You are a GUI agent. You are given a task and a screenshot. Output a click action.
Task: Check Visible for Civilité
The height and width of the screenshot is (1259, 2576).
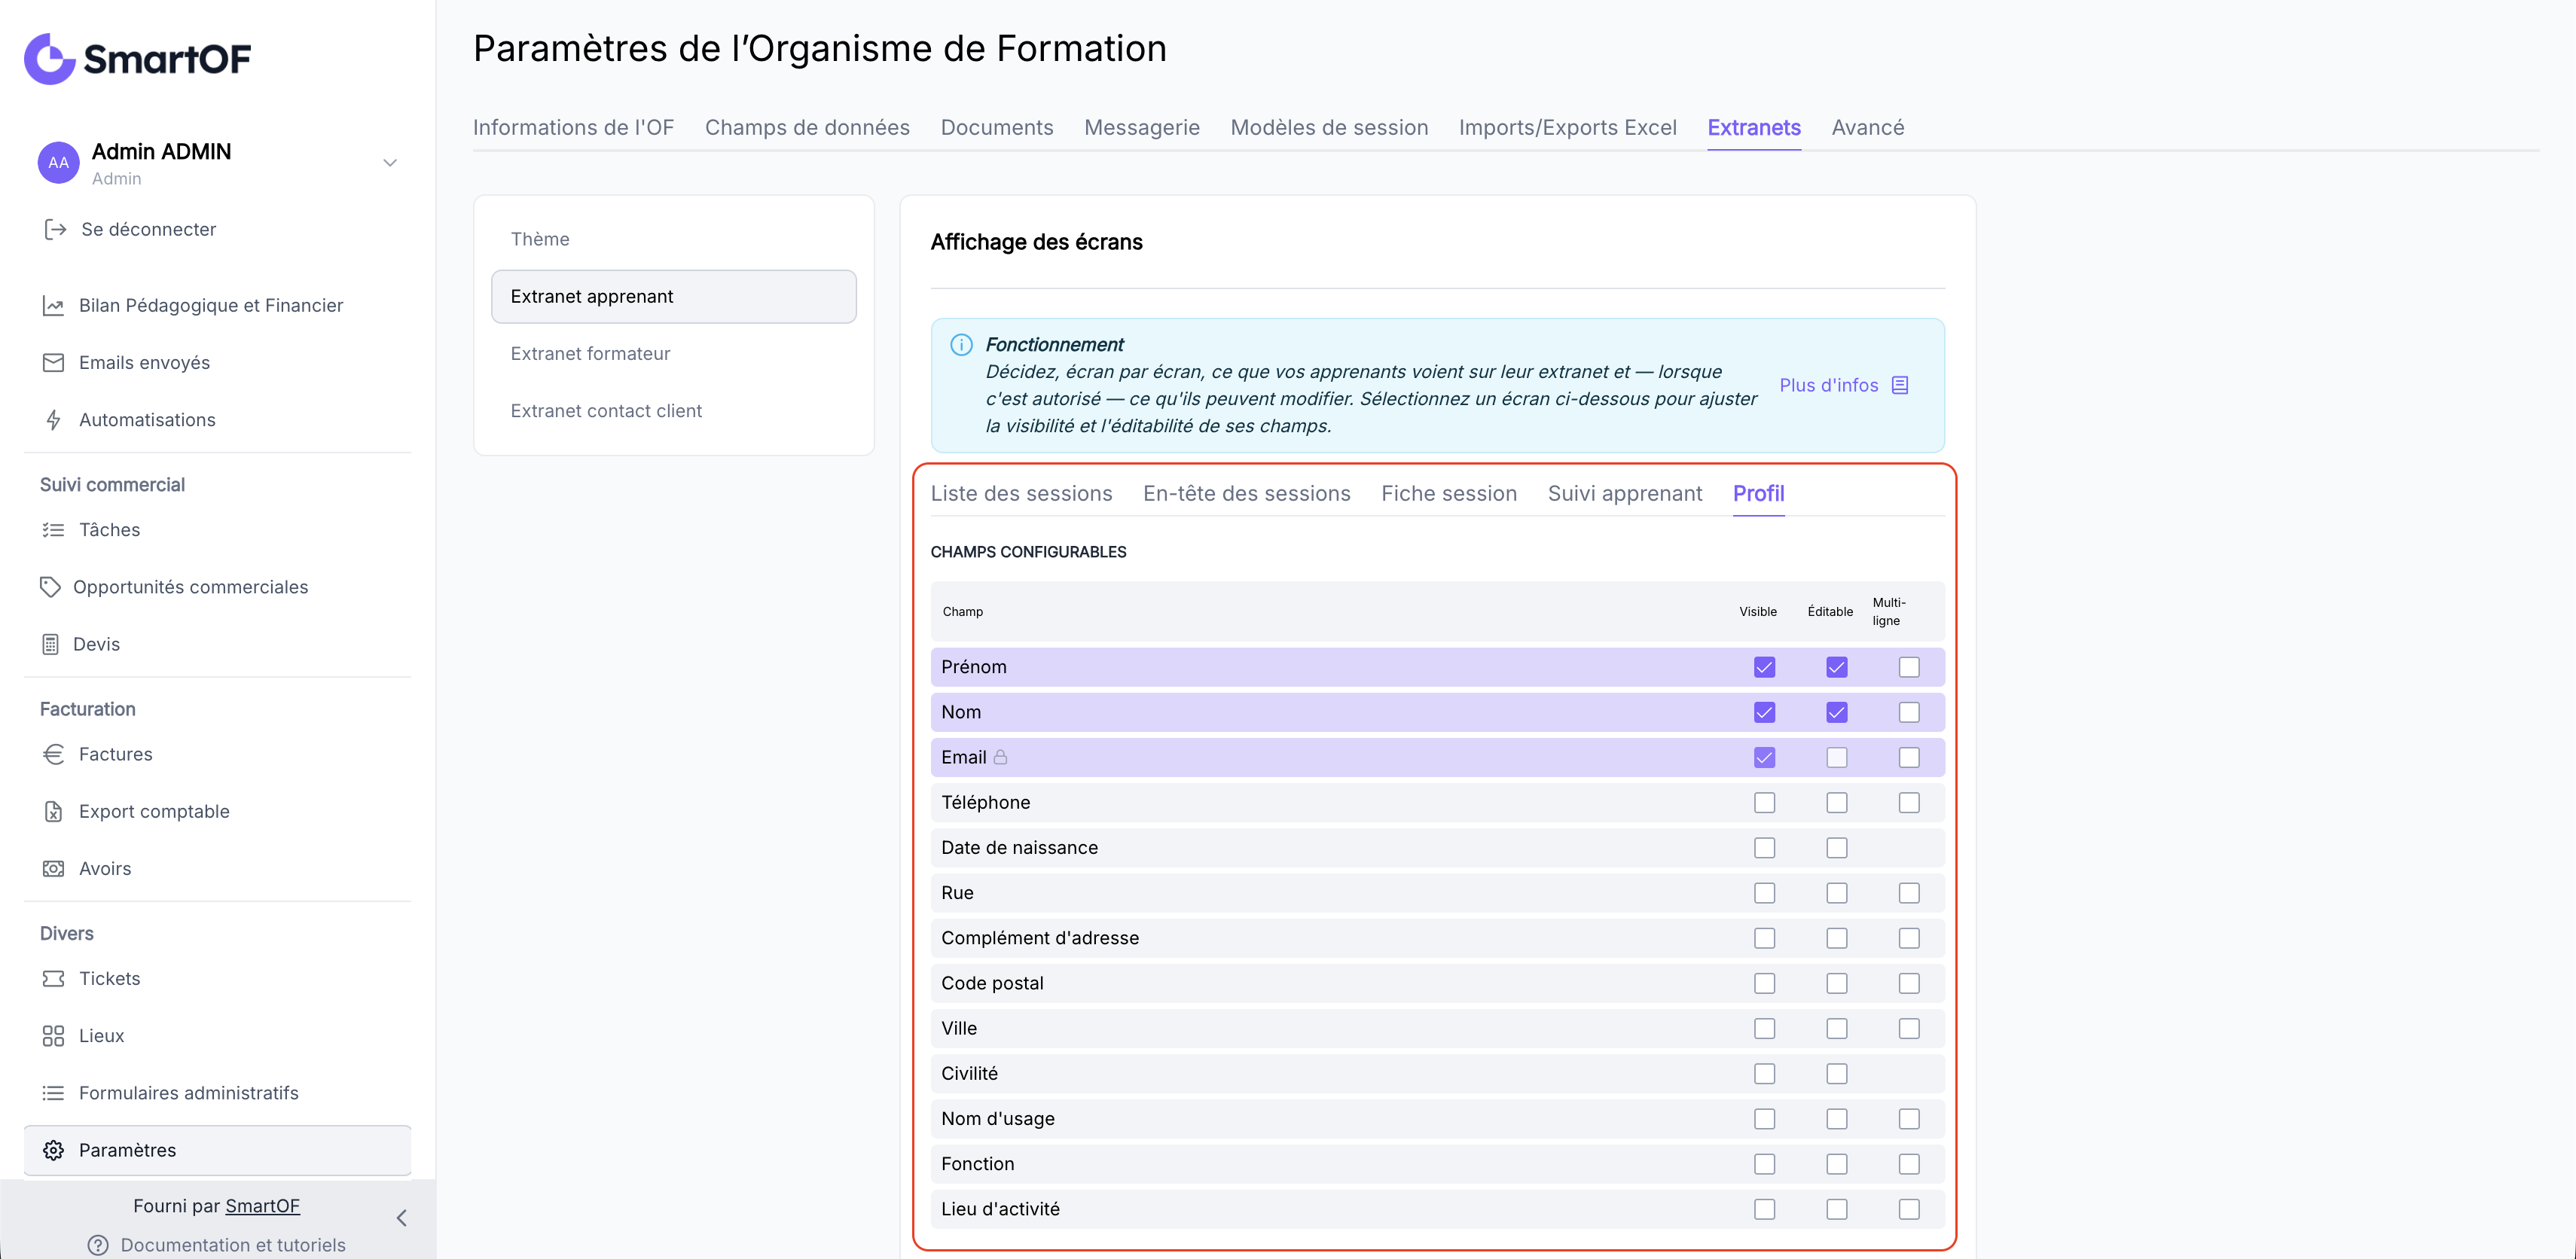[x=1764, y=1073]
